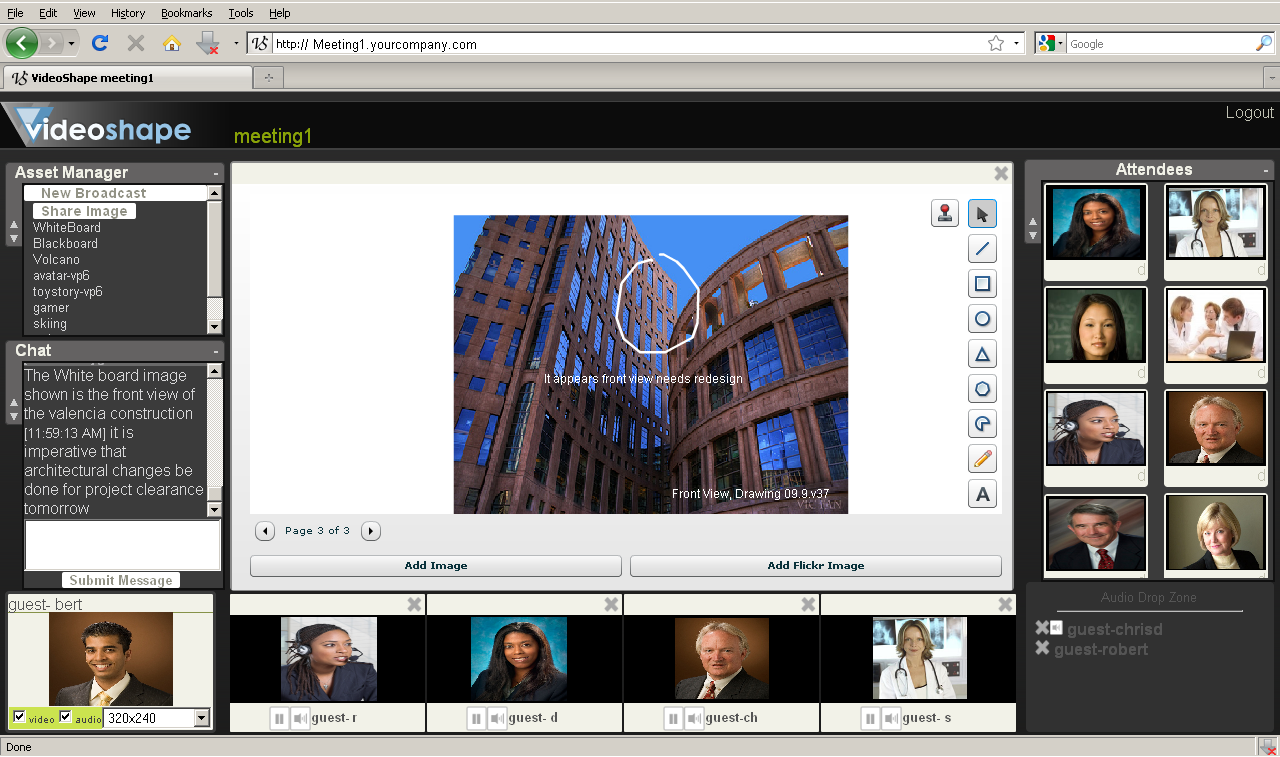This screenshot has height=757, width=1280.
Task: Select the line drawing tool
Action: (982, 249)
